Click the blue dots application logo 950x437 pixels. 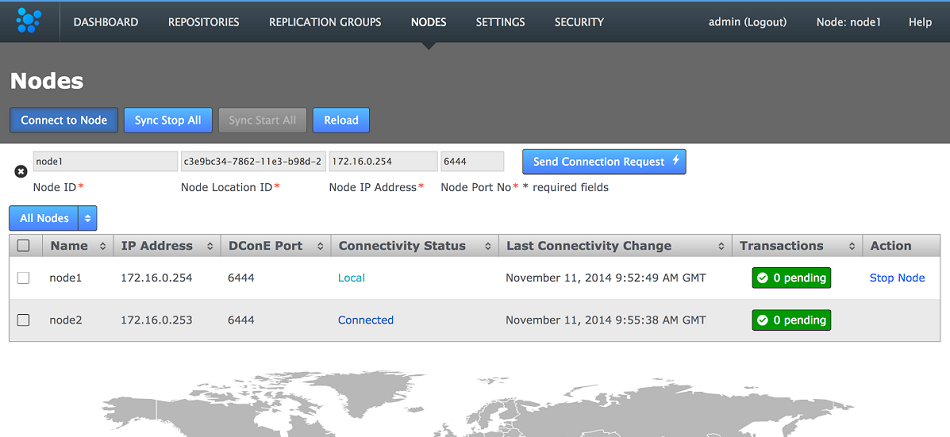pos(28,21)
